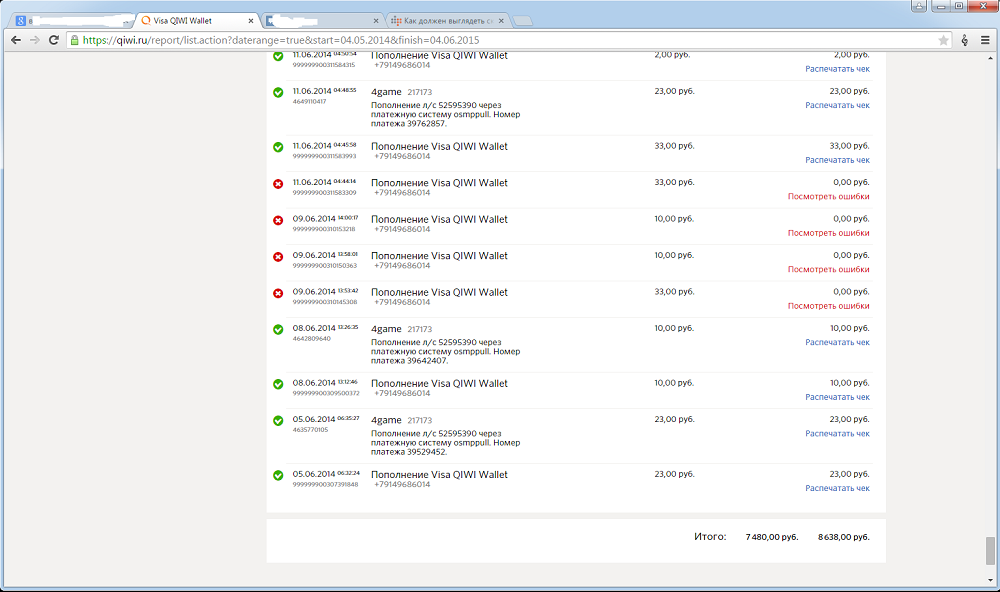
Task: Click 'Посмотреть ошибки' for 09.06.2014 14:00:17 row
Action: pos(828,233)
